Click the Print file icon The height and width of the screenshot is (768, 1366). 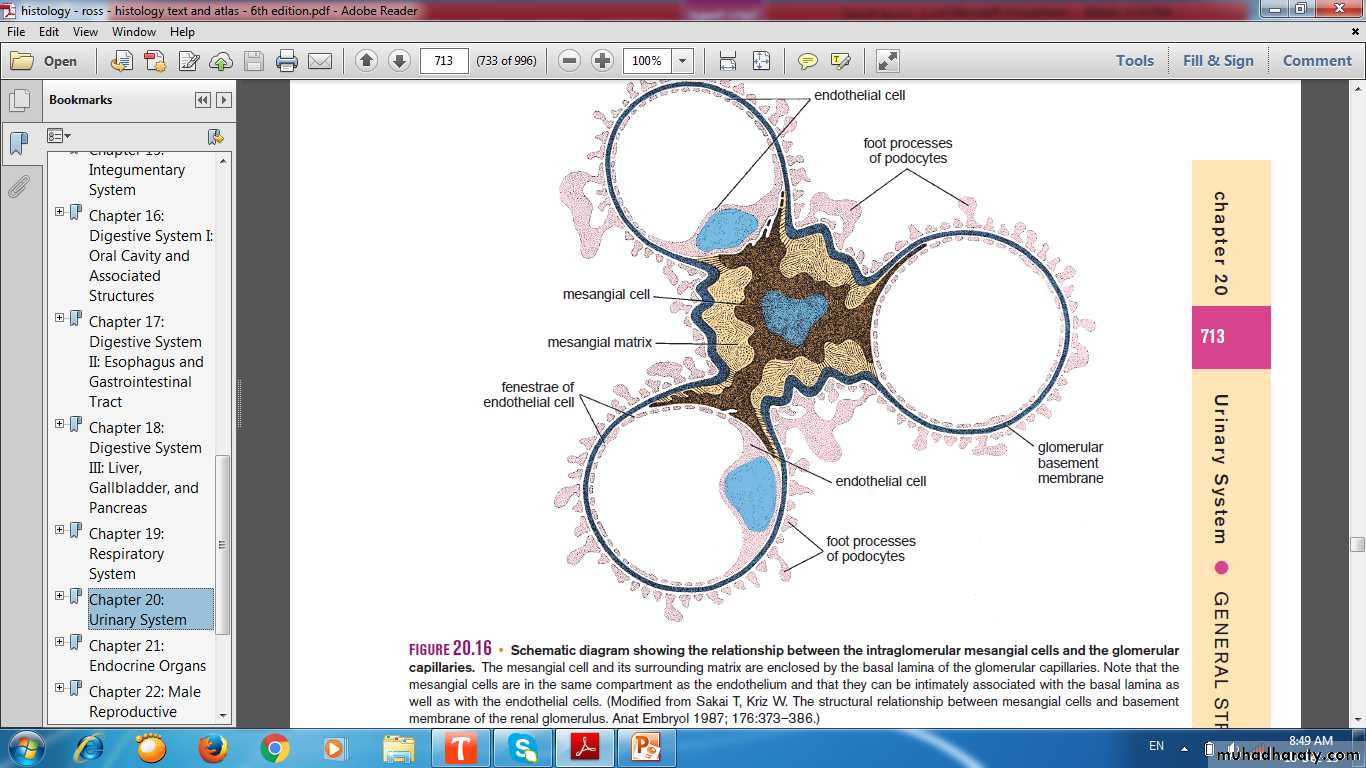pyautogui.click(x=287, y=61)
